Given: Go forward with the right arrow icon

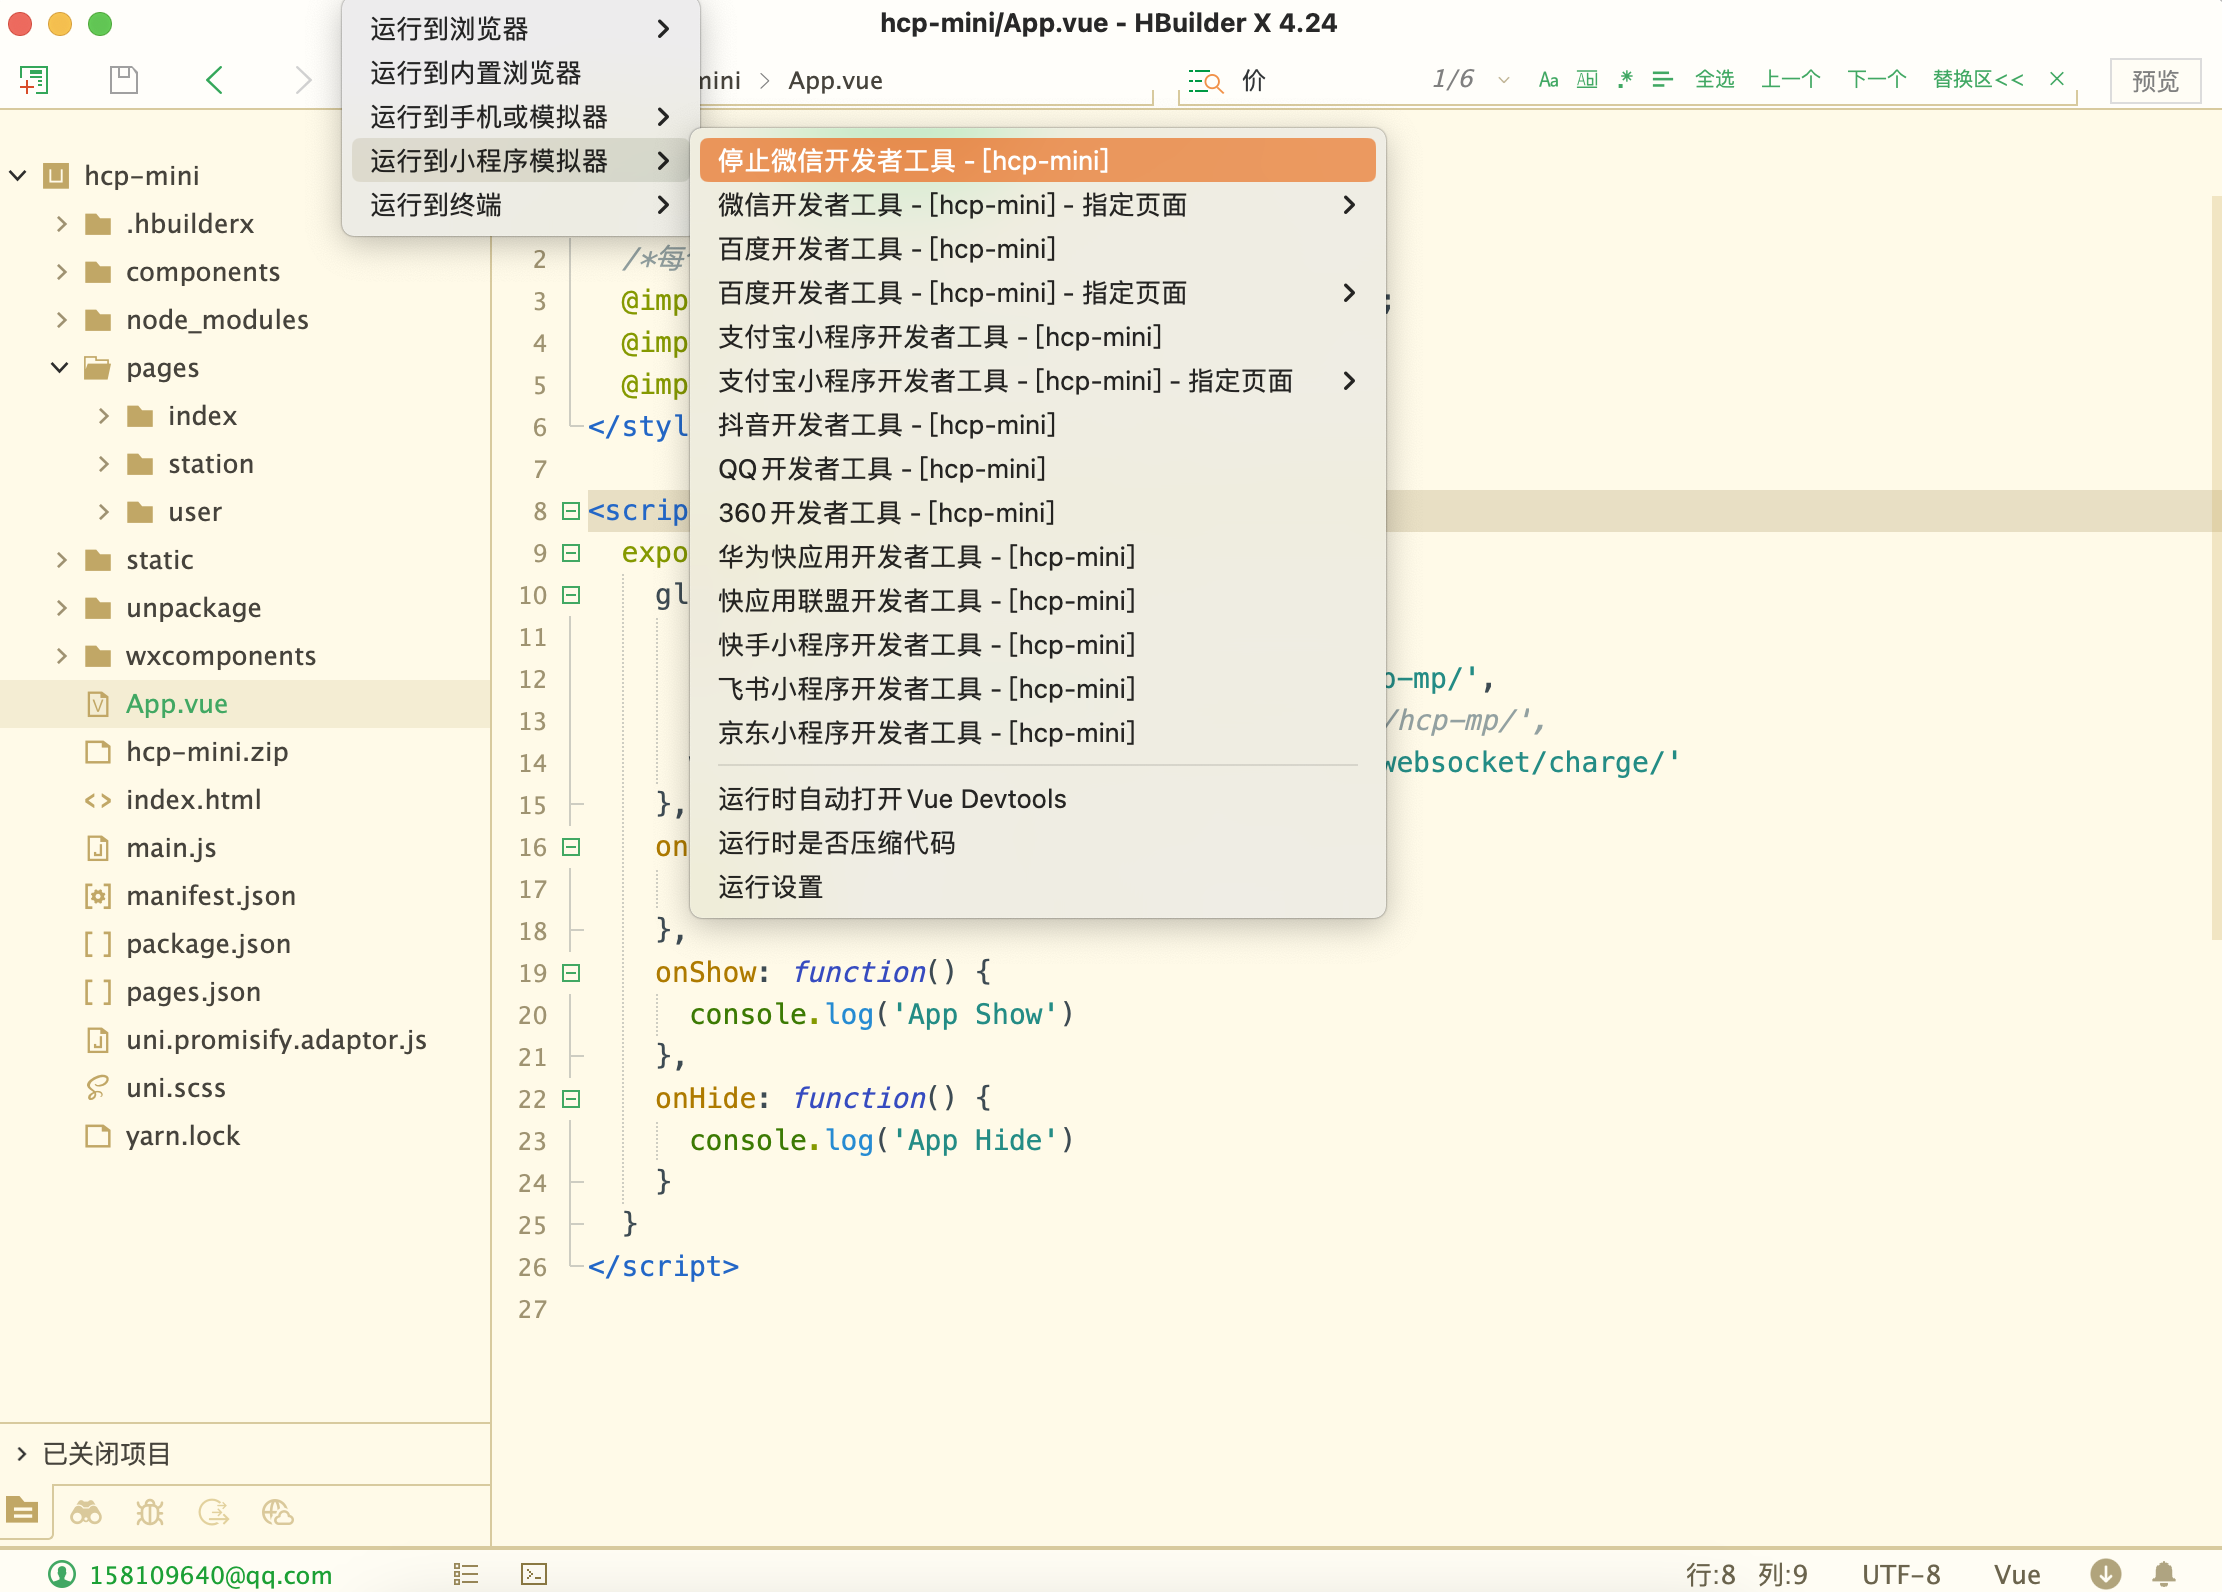Looking at the screenshot, I should (303, 80).
